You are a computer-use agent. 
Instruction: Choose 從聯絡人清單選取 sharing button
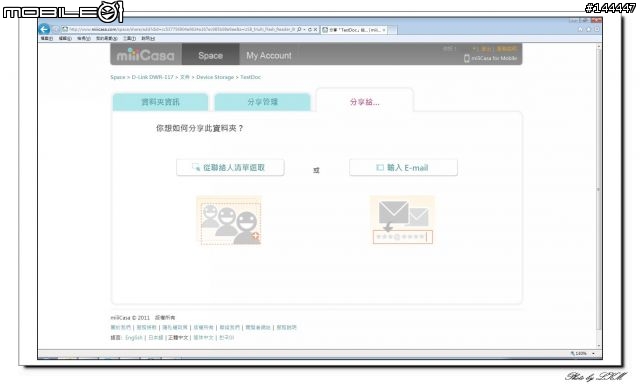point(230,168)
